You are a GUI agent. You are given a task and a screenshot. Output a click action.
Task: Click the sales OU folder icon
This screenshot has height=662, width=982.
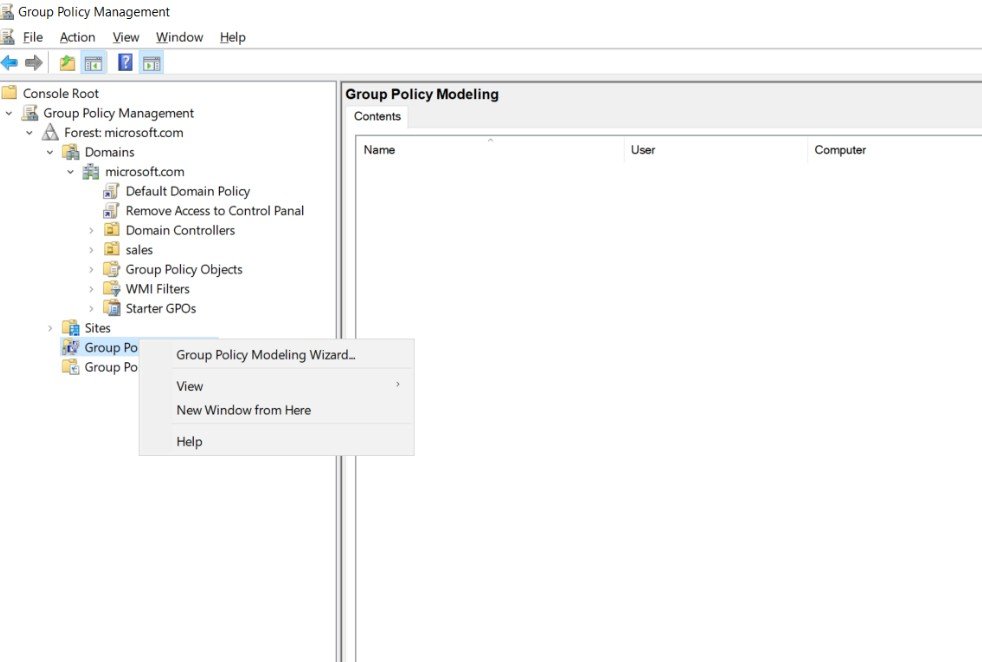point(111,249)
